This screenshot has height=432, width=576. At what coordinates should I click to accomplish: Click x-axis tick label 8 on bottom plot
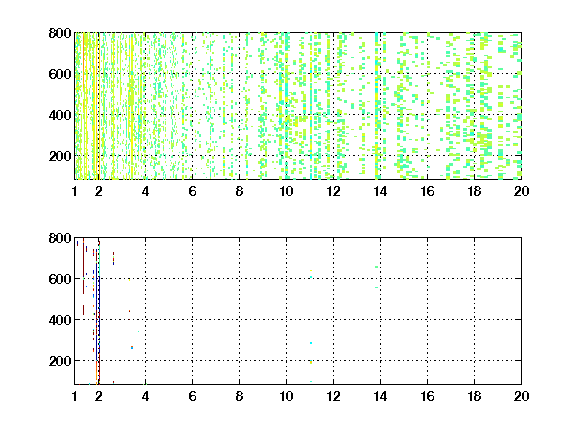click(x=240, y=396)
